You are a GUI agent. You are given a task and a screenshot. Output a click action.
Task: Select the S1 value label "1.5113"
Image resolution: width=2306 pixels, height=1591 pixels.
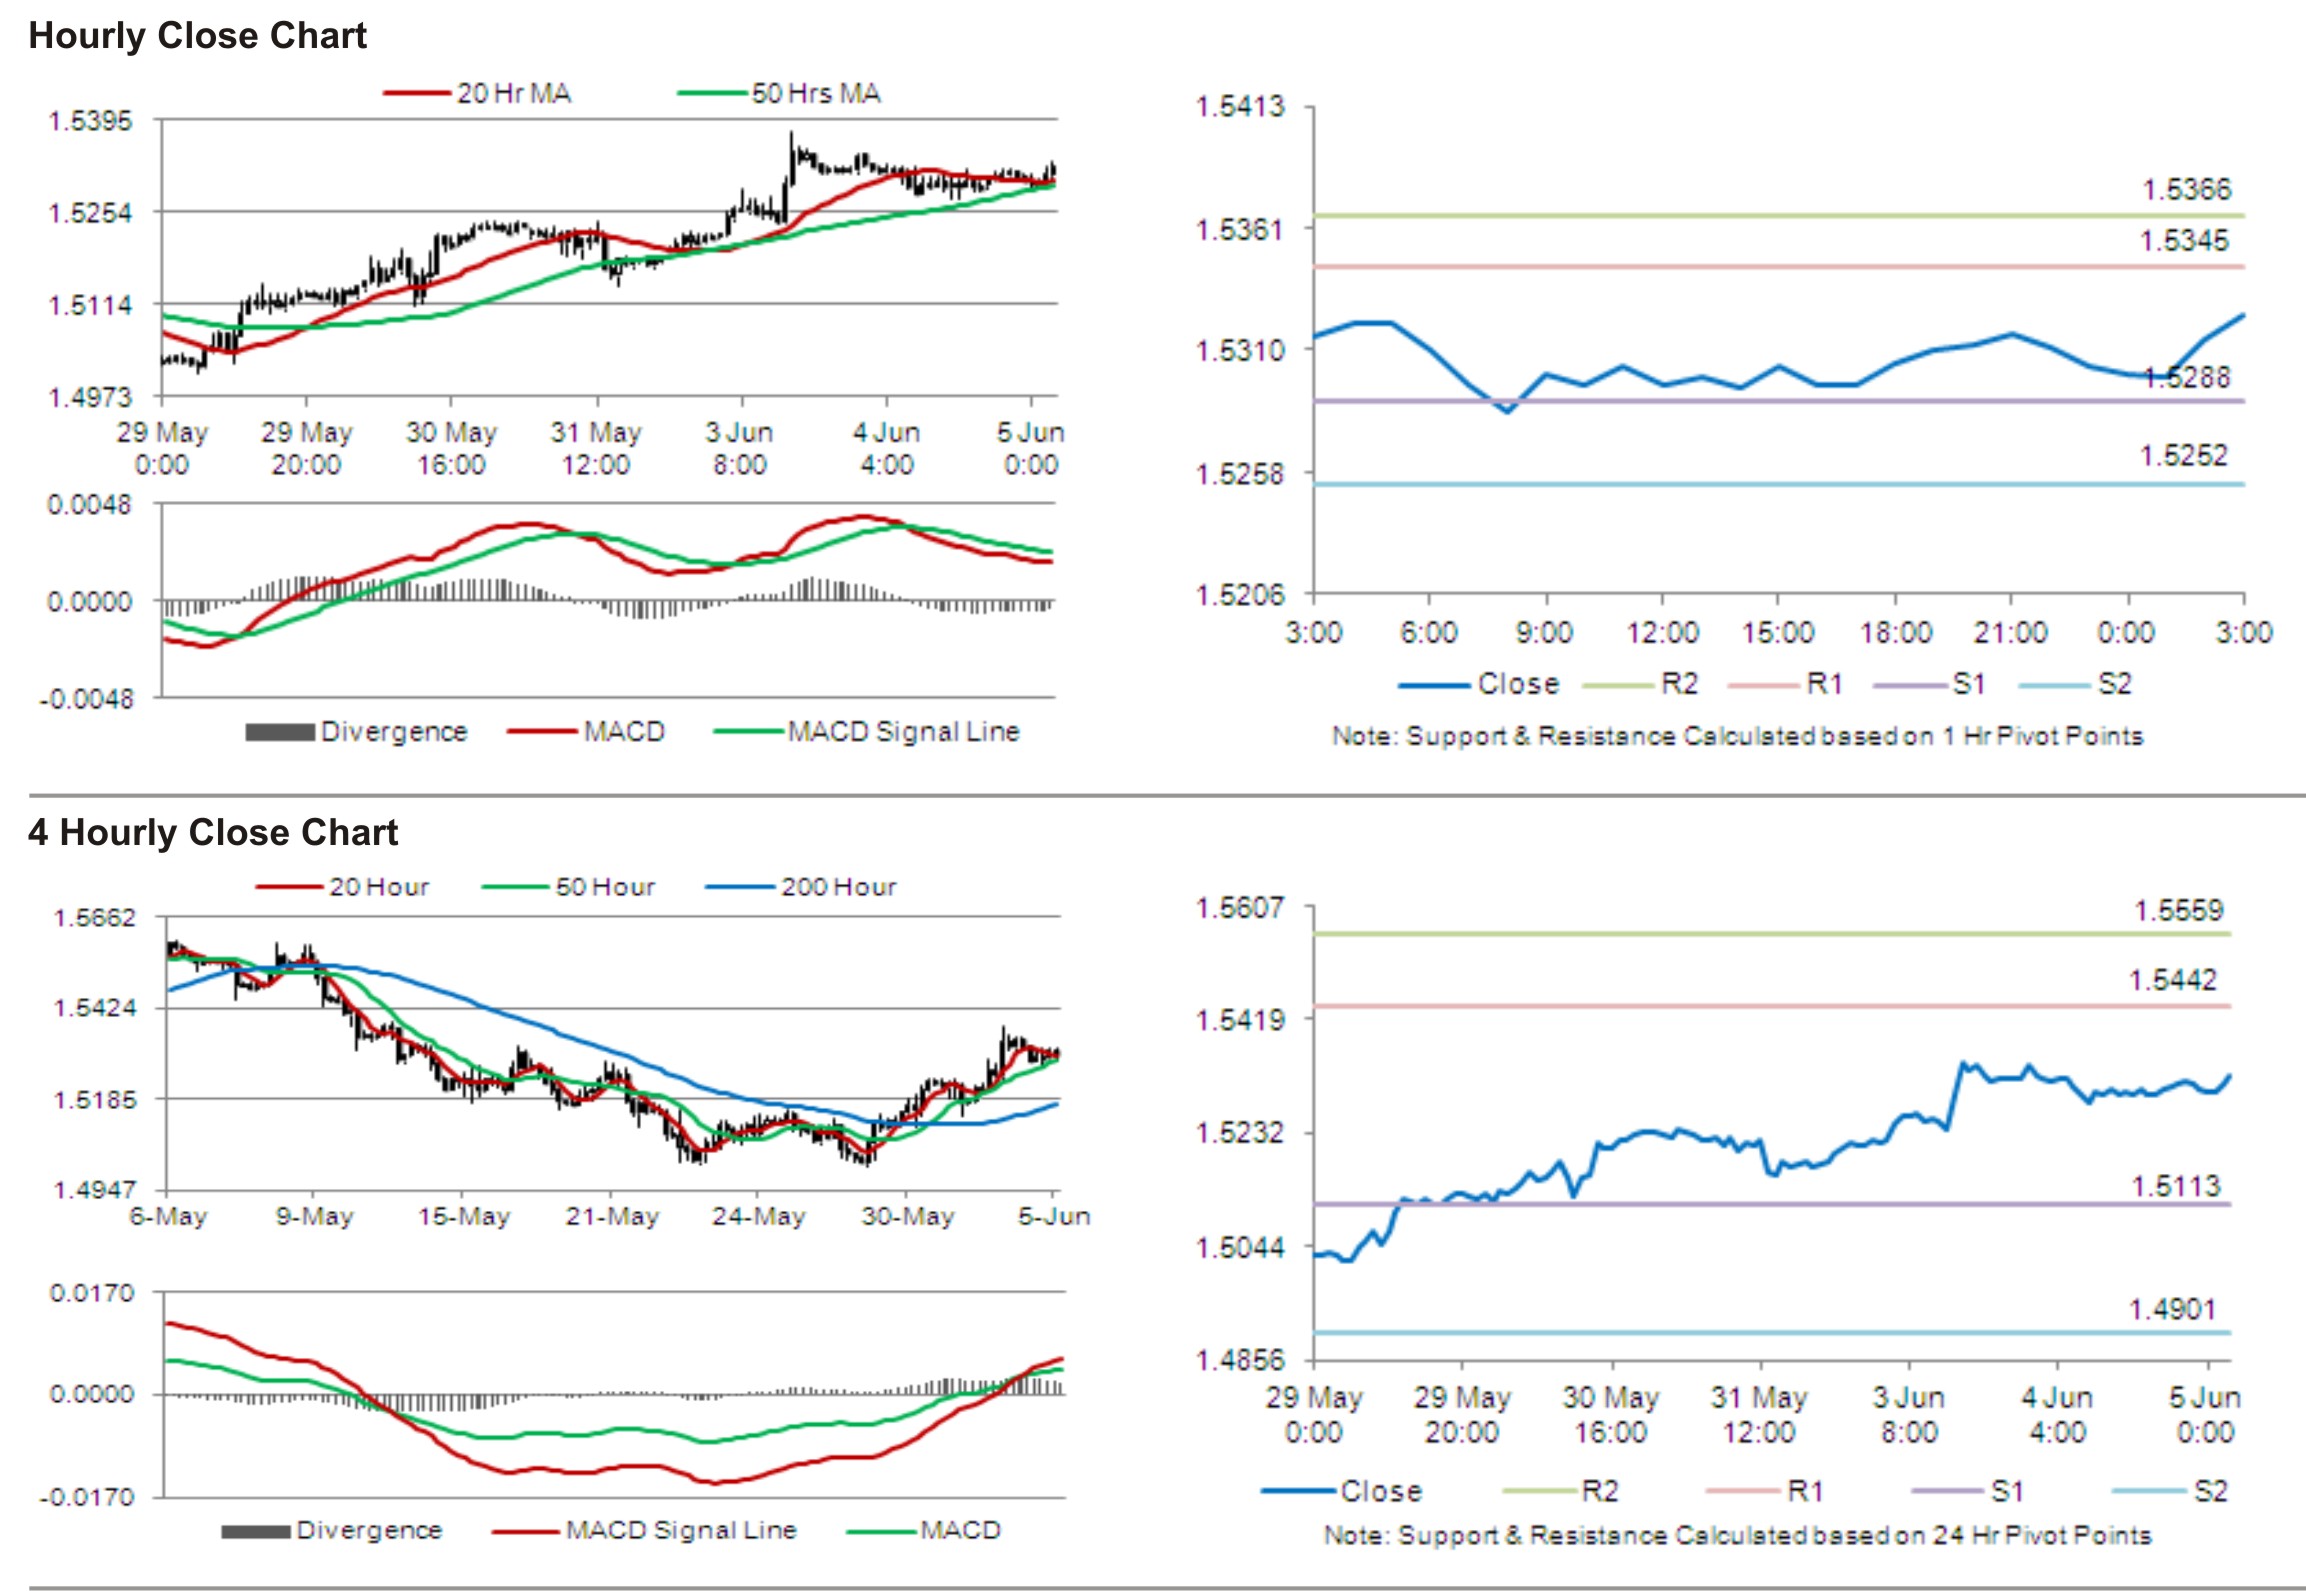[2176, 1187]
